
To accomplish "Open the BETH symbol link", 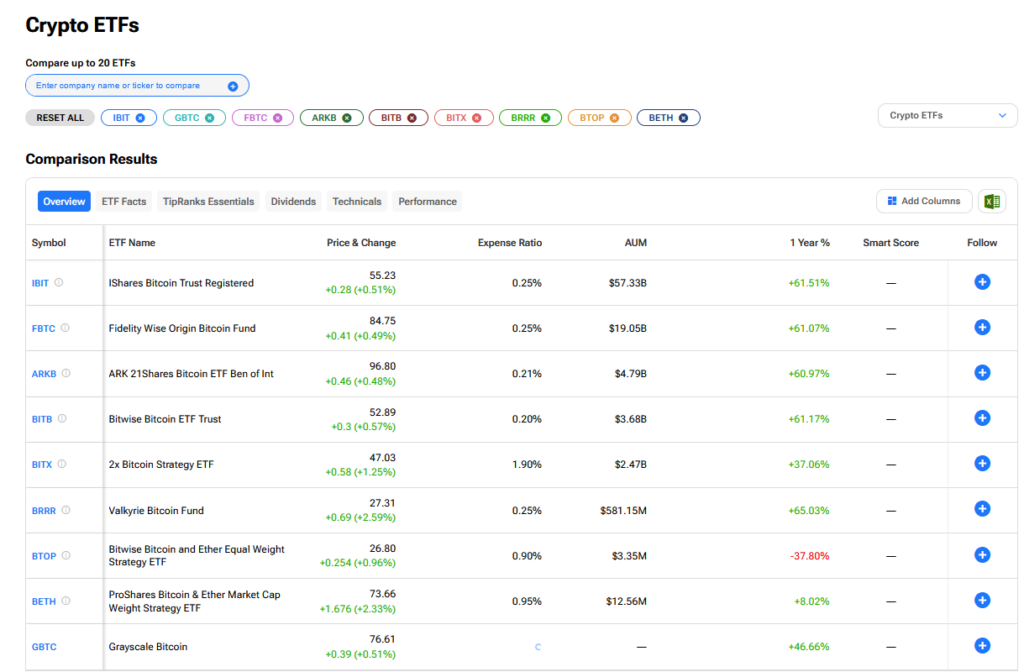I will (44, 601).
